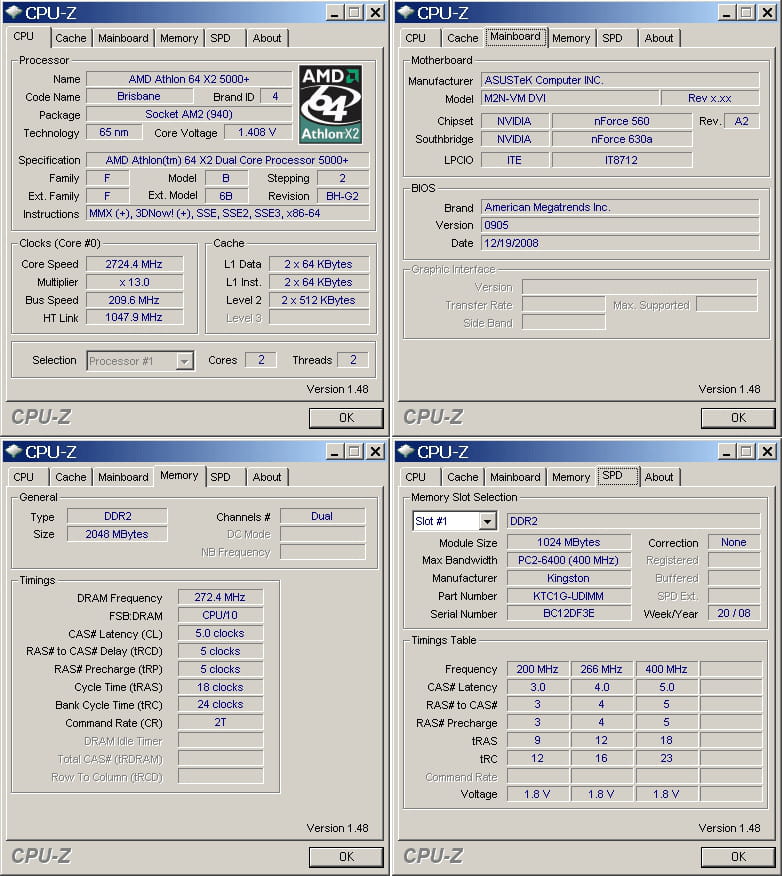Click BIOS date '12/19/2008'
Image resolution: width=782 pixels, height=876 pixels.
point(619,243)
